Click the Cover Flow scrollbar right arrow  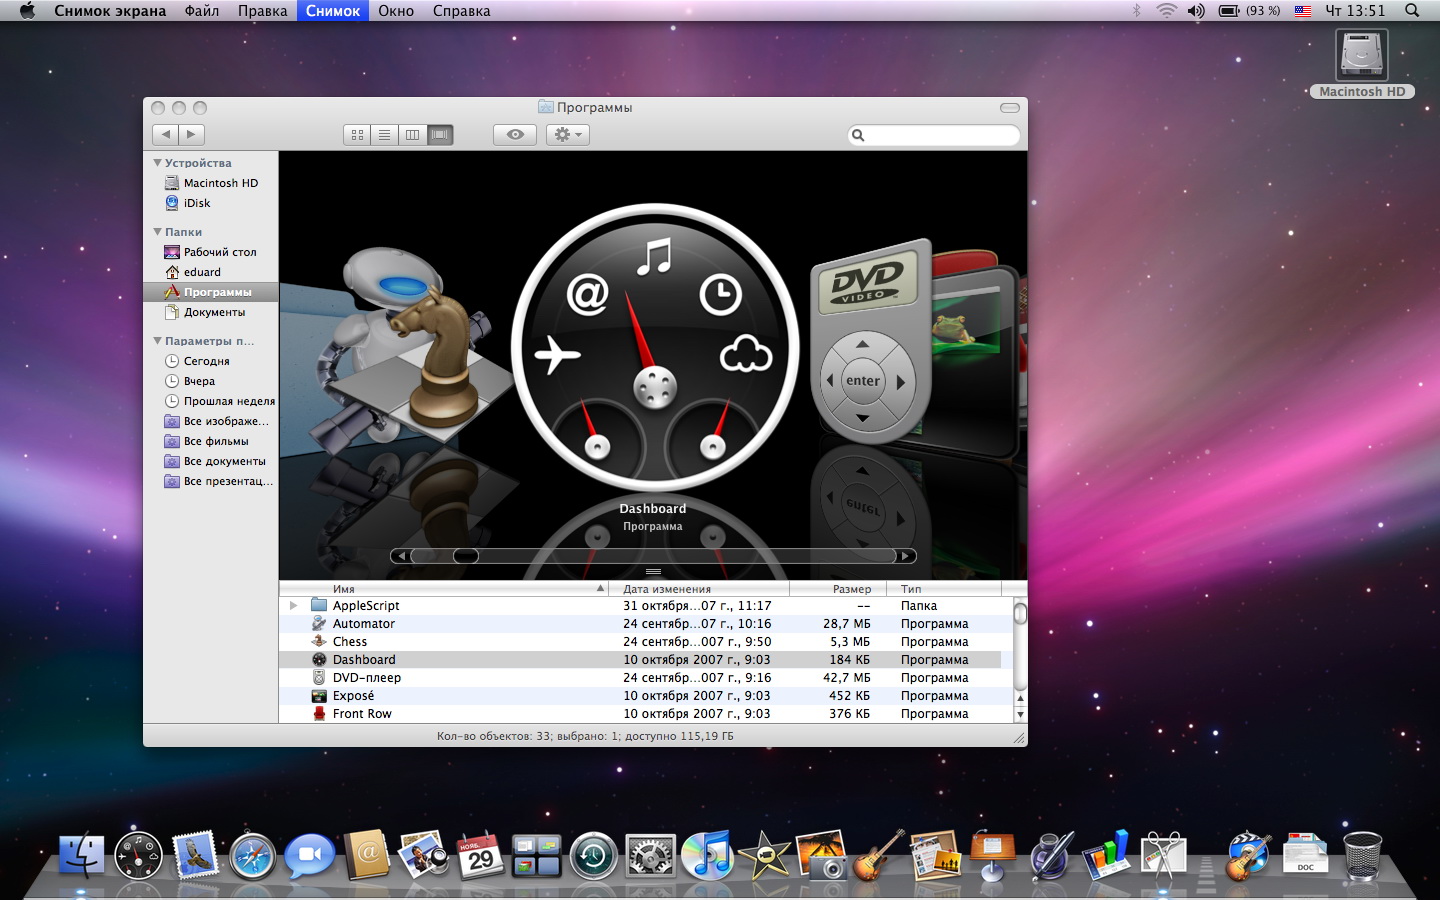(905, 556)
